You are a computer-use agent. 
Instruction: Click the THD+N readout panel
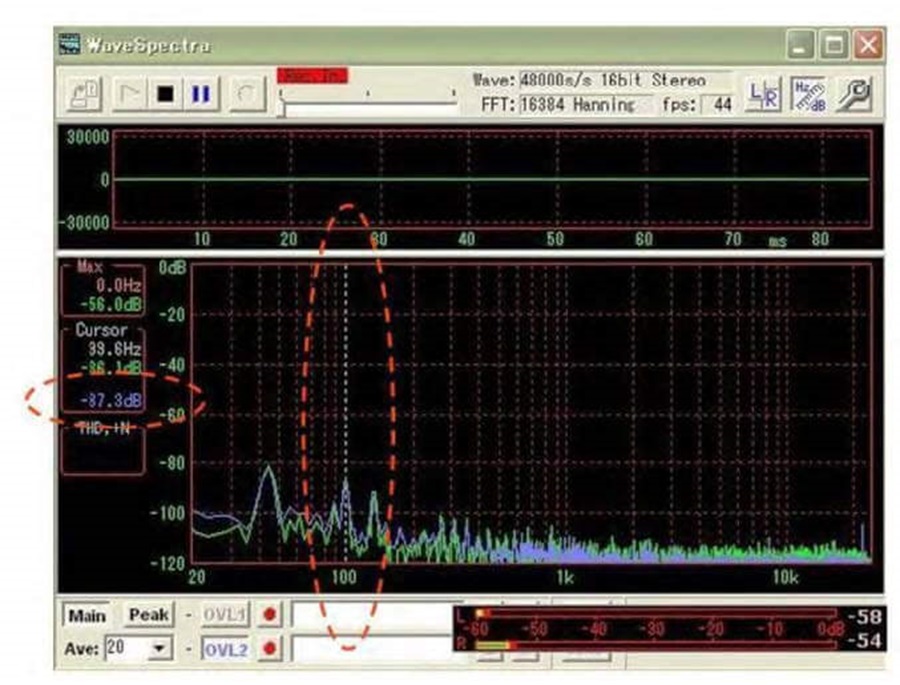103,451
